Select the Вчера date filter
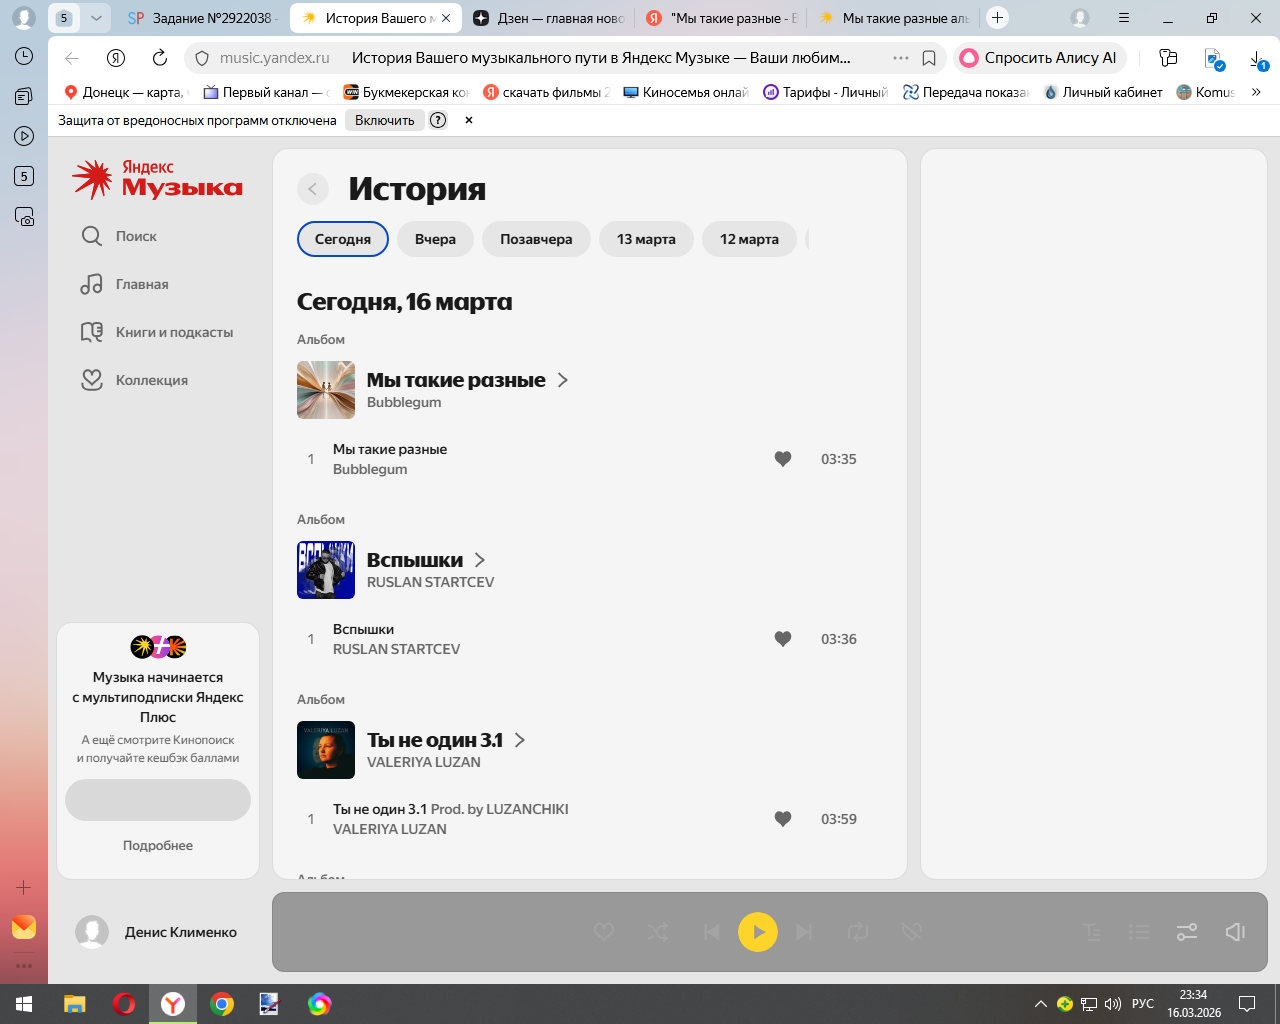1280x1024 pixels. (435, 239)
